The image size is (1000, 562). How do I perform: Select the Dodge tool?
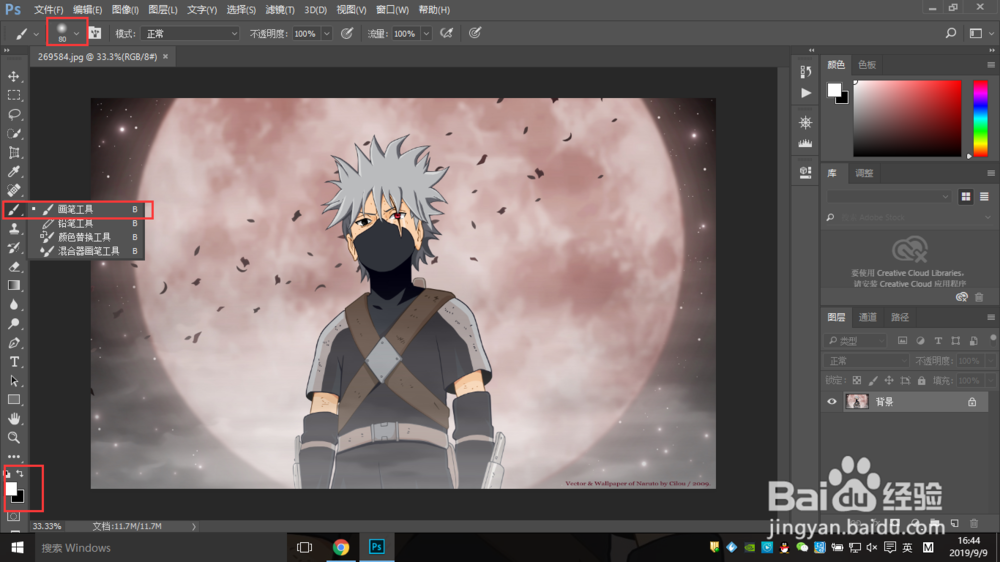pos(13,324)
